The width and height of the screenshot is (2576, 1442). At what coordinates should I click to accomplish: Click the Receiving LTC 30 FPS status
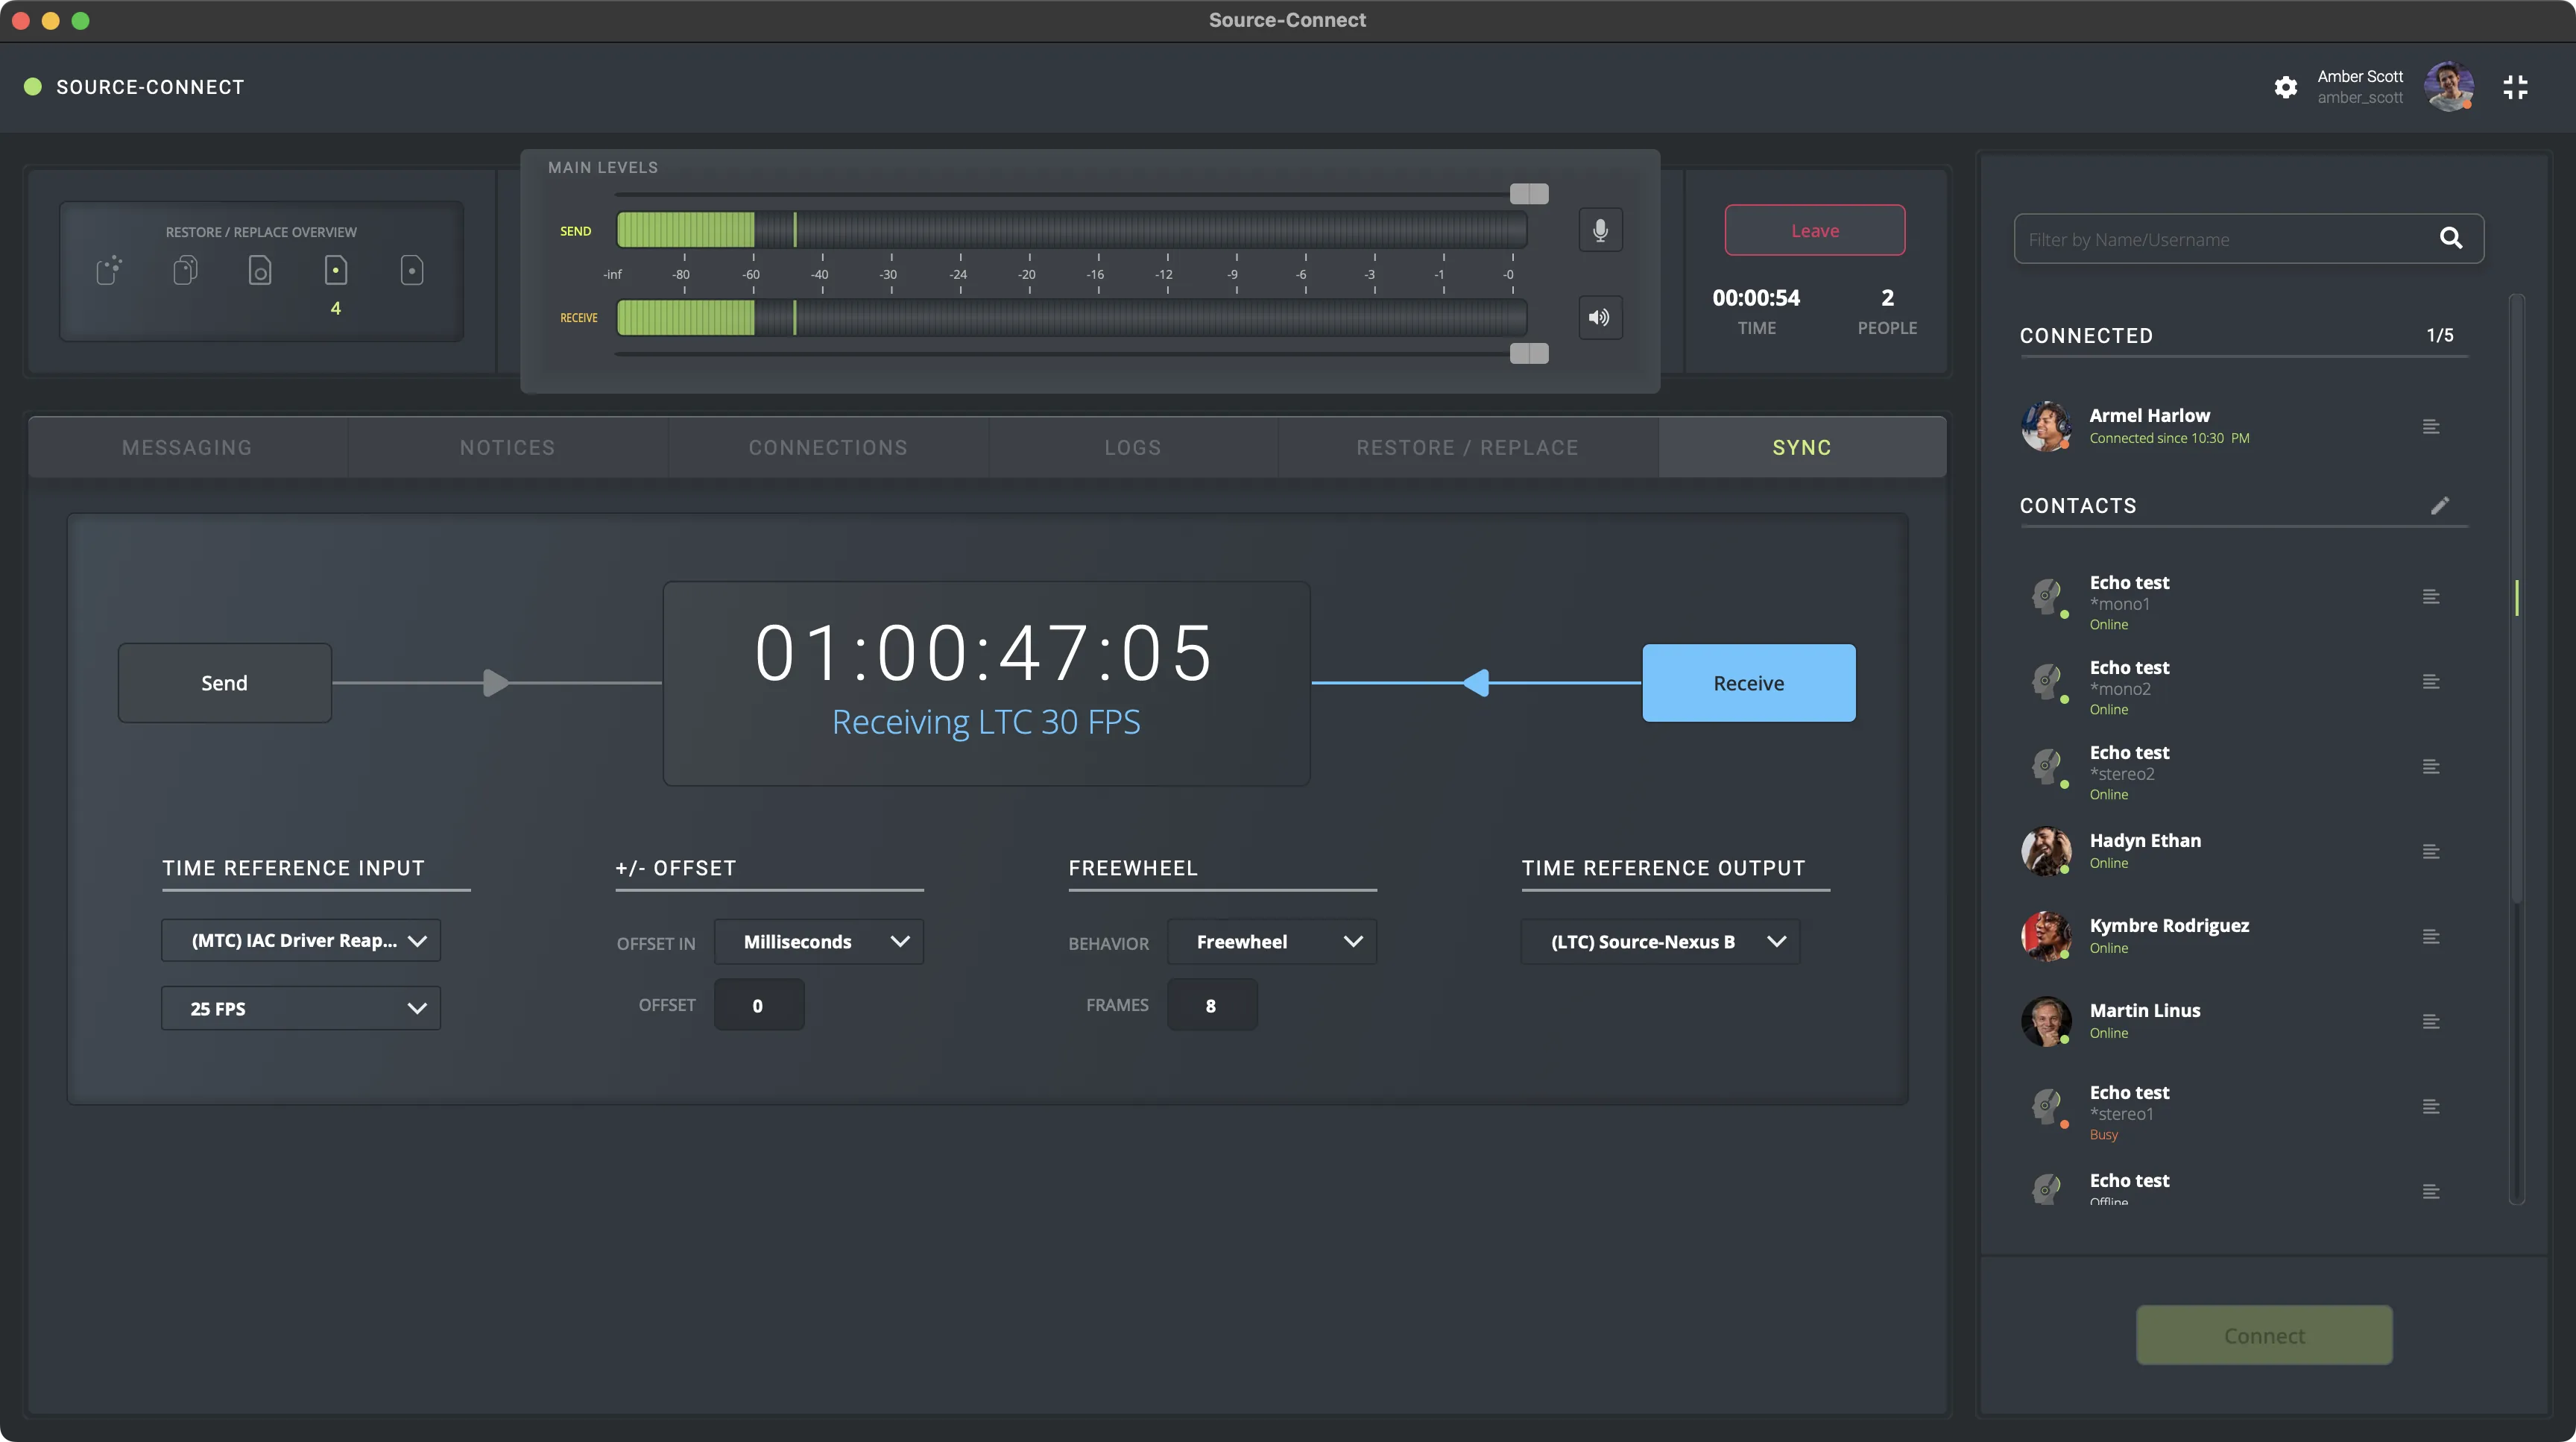pos(986,722)
